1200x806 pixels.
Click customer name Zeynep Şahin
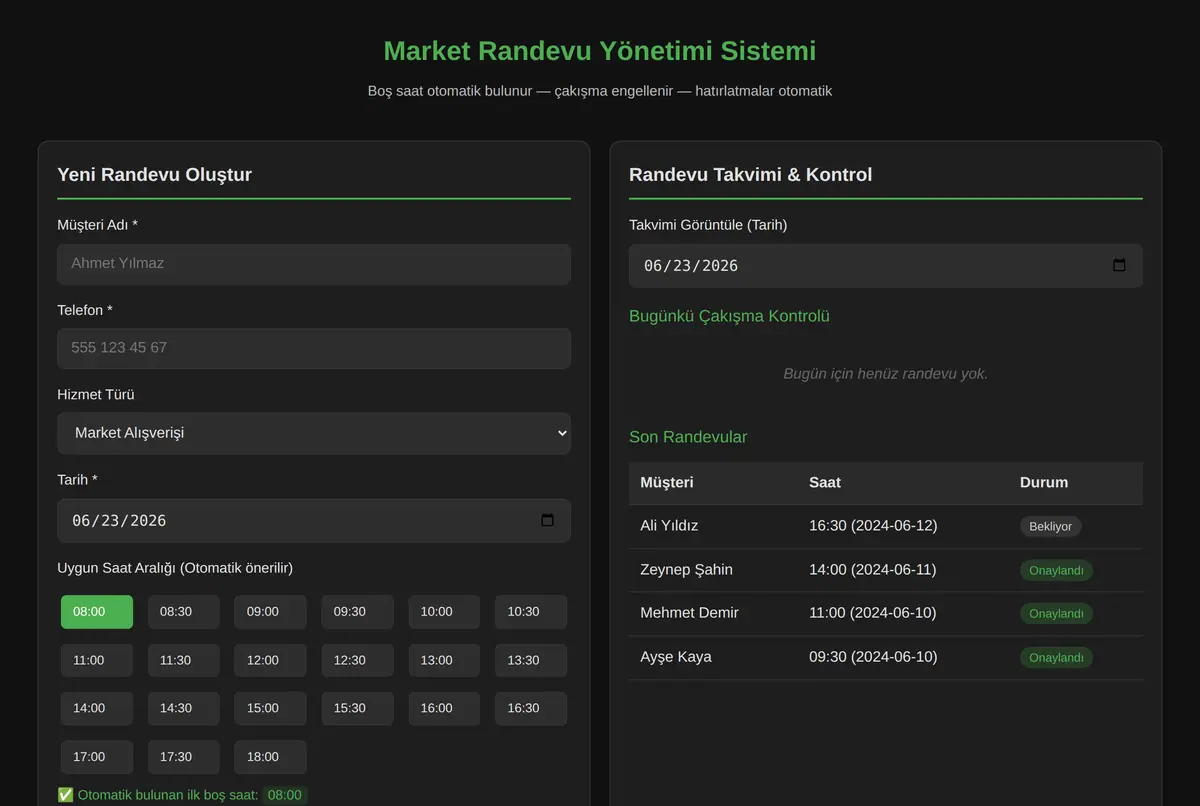click(x=686, y=570)
